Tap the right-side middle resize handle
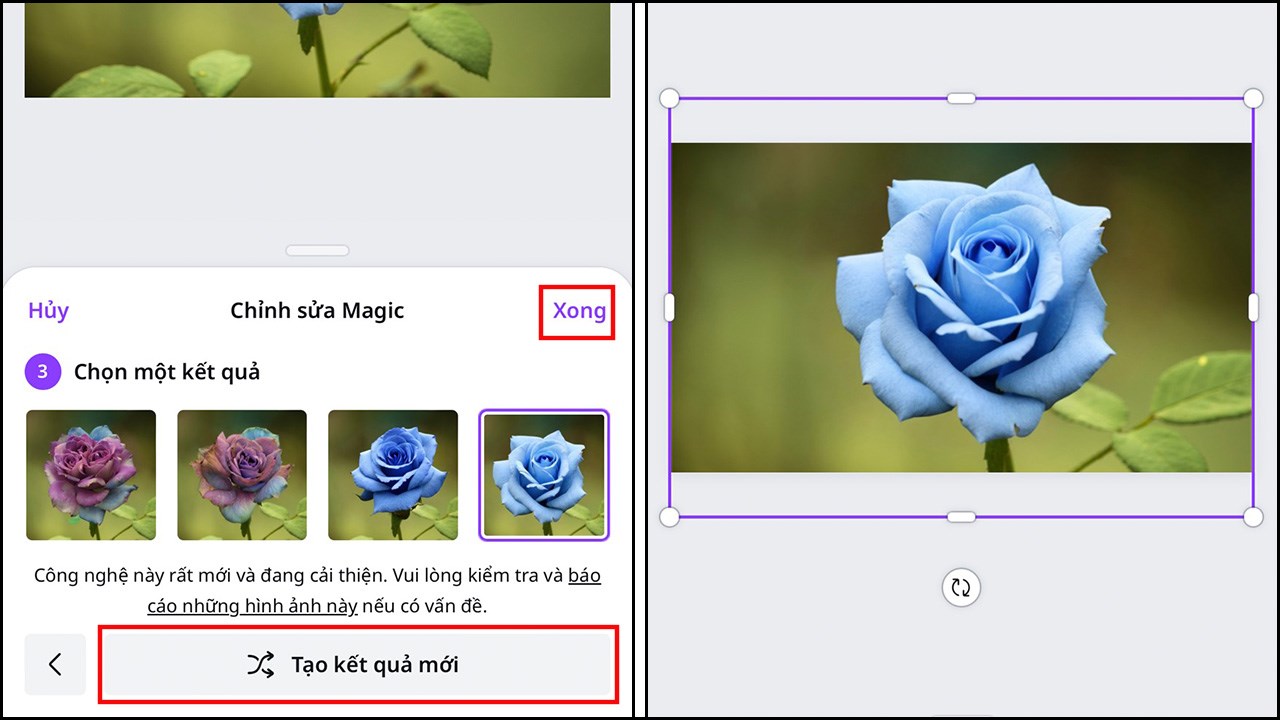1280x720 pixels. point(1252,307)
